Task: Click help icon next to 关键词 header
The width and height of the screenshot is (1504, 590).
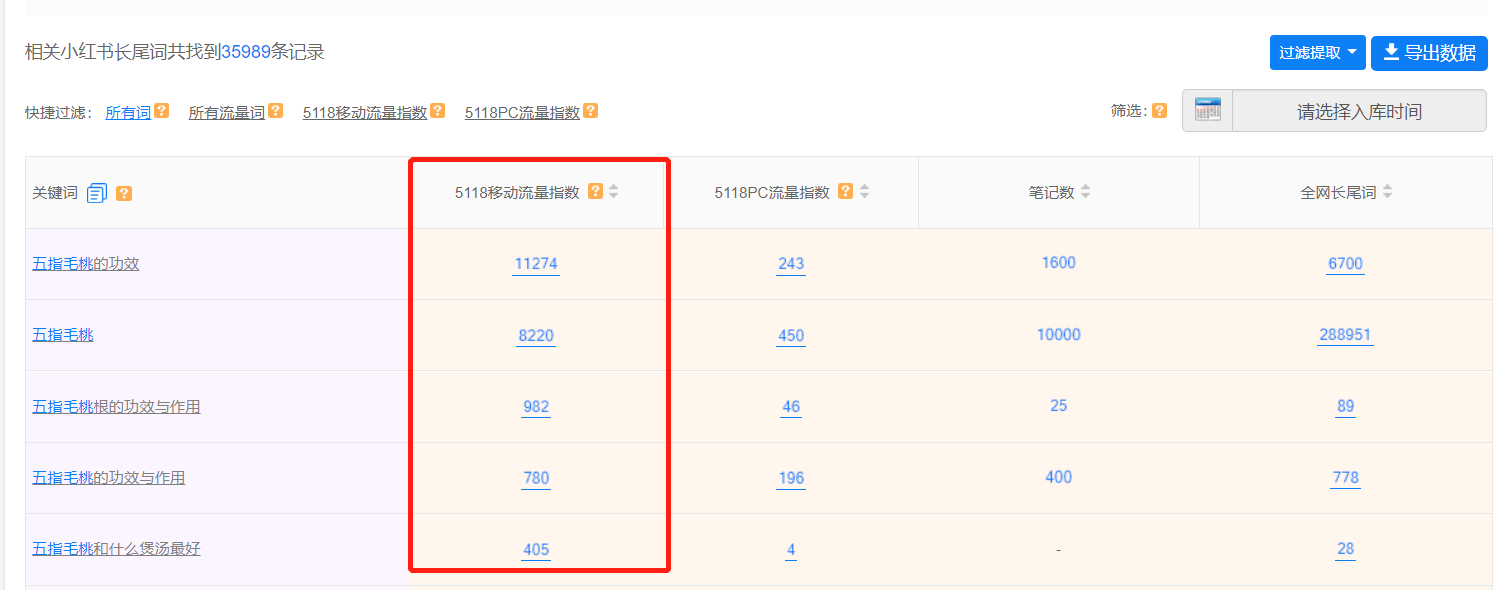Action: click(124, 193)
